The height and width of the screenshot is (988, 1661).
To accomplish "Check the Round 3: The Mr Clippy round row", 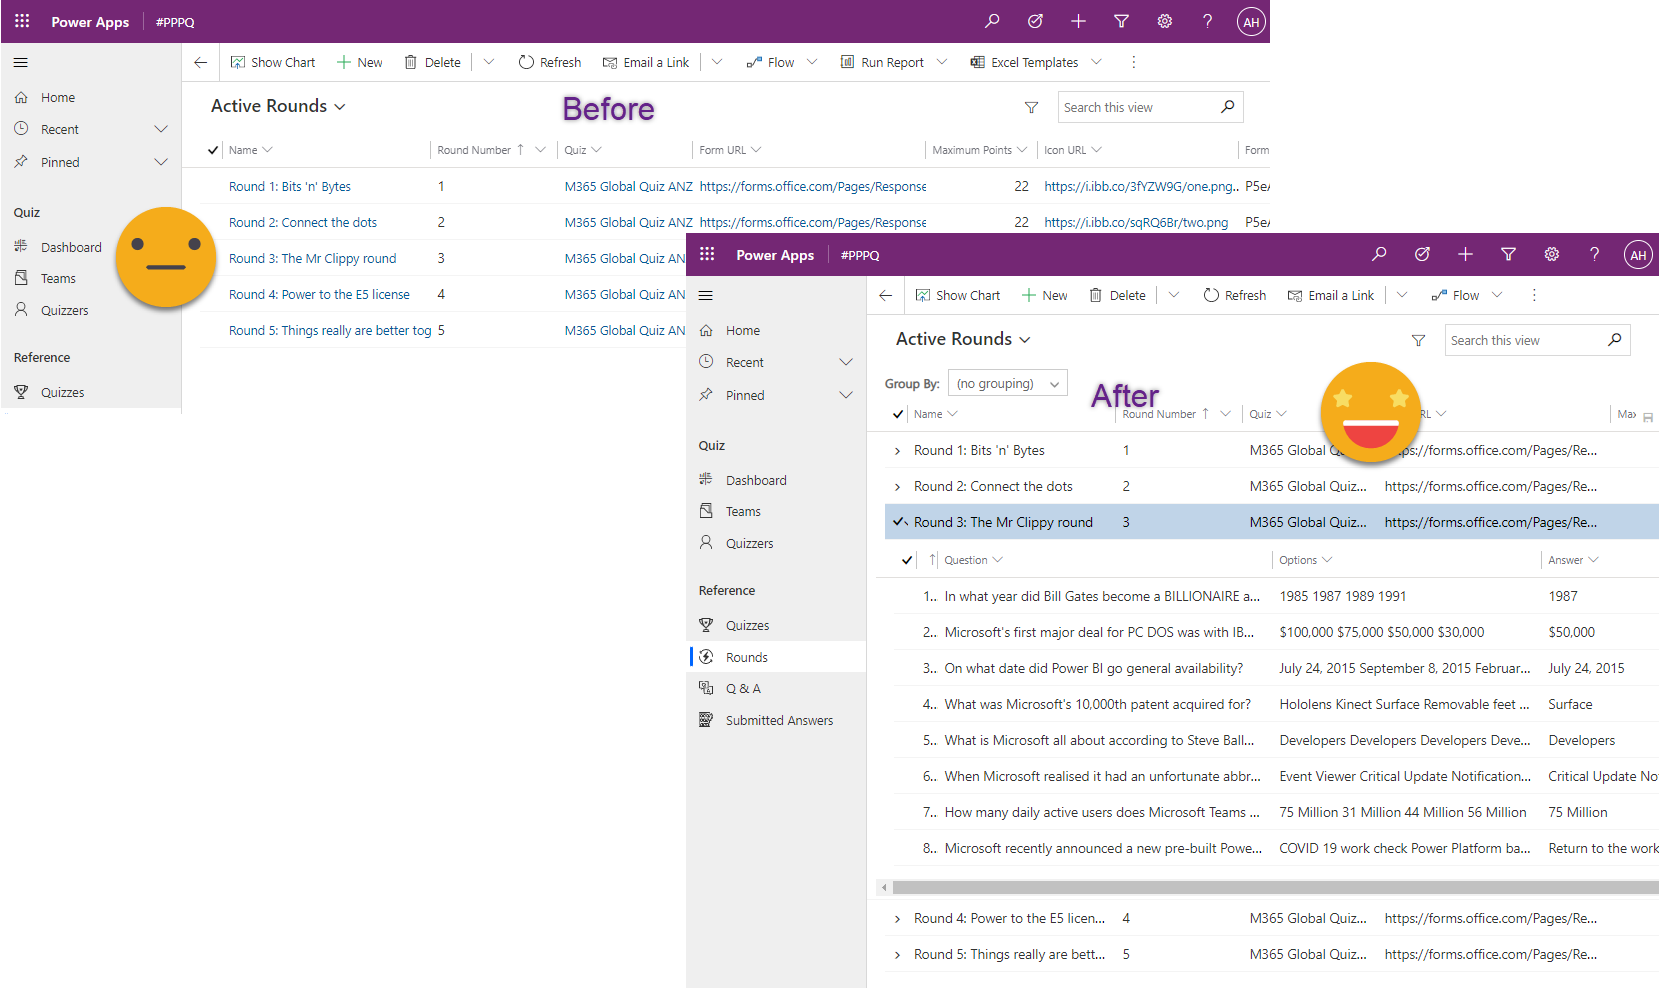I will pyautogui.click(x=898, y=521).
